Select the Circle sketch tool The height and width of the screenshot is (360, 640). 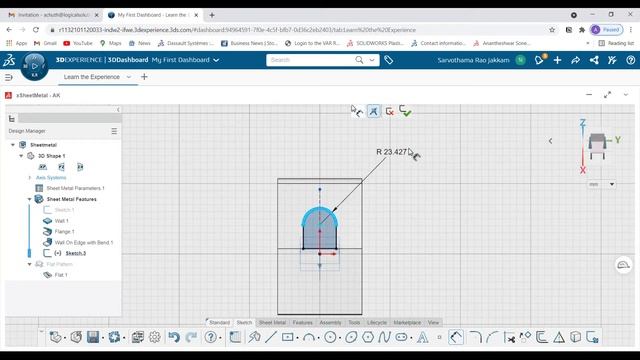pos(330,337)
